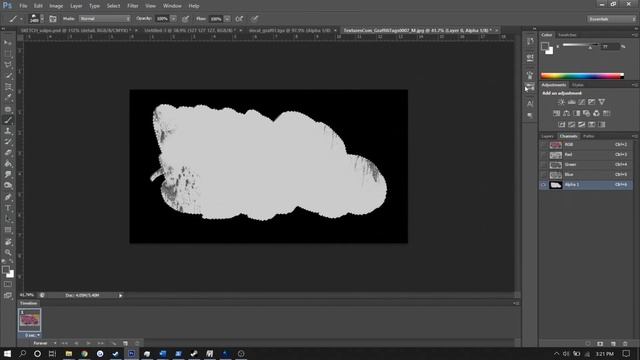Open the Essentials workspace dropdown

tap(611, 19)
